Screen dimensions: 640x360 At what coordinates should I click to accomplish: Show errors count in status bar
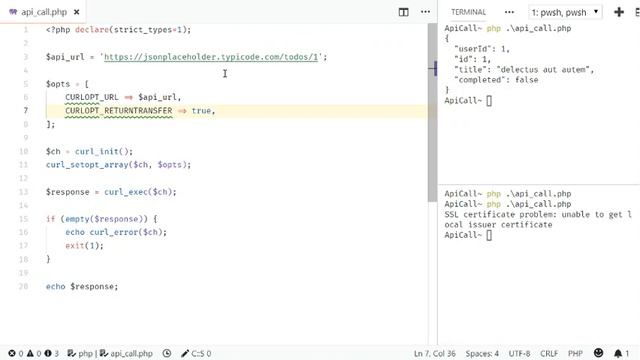[16, 353]
